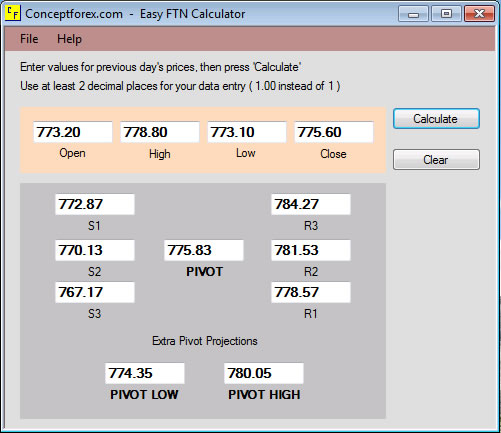Screen dimensions: 501x433
Task: Click the R1 value 778.57
Action: 311,292
